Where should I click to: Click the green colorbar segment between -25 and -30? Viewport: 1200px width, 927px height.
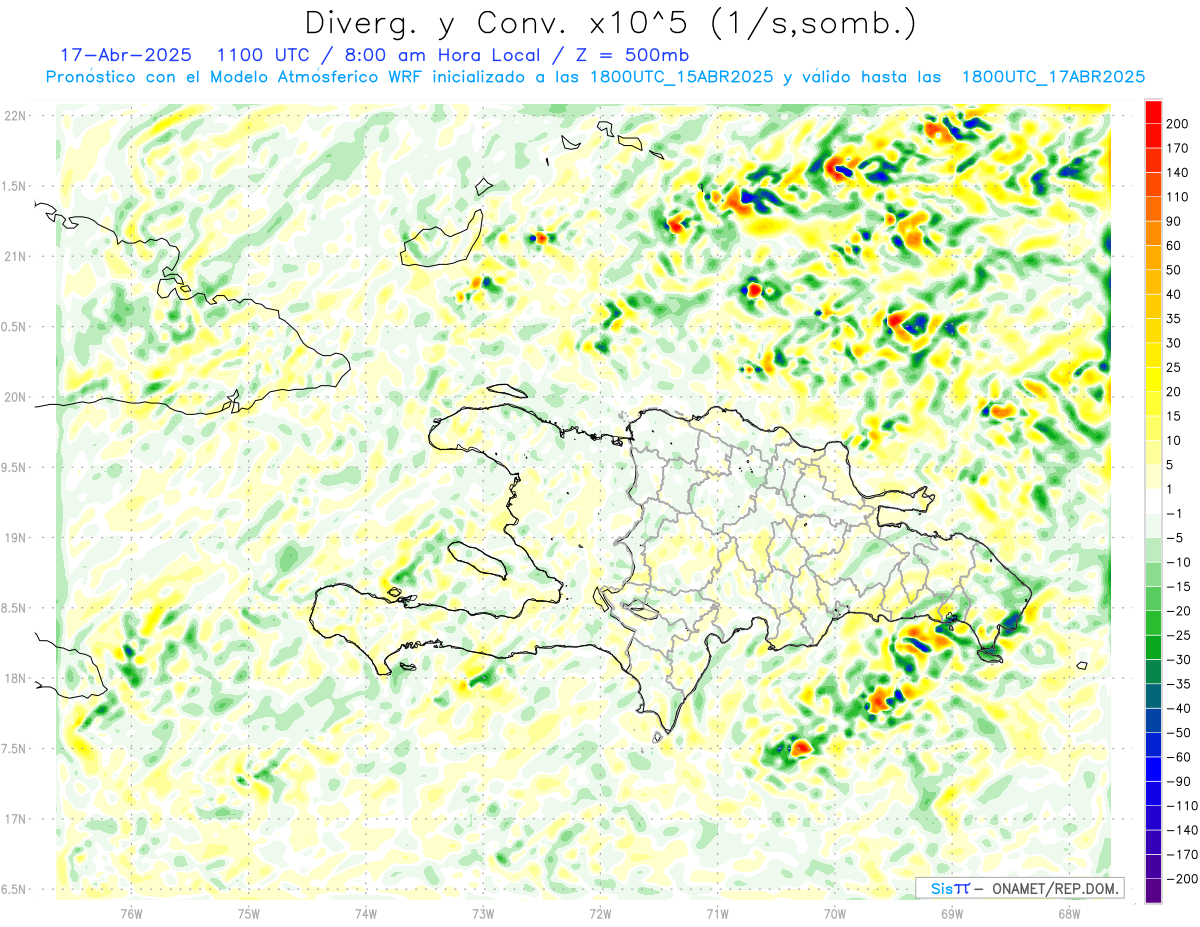click(1153, 647)
